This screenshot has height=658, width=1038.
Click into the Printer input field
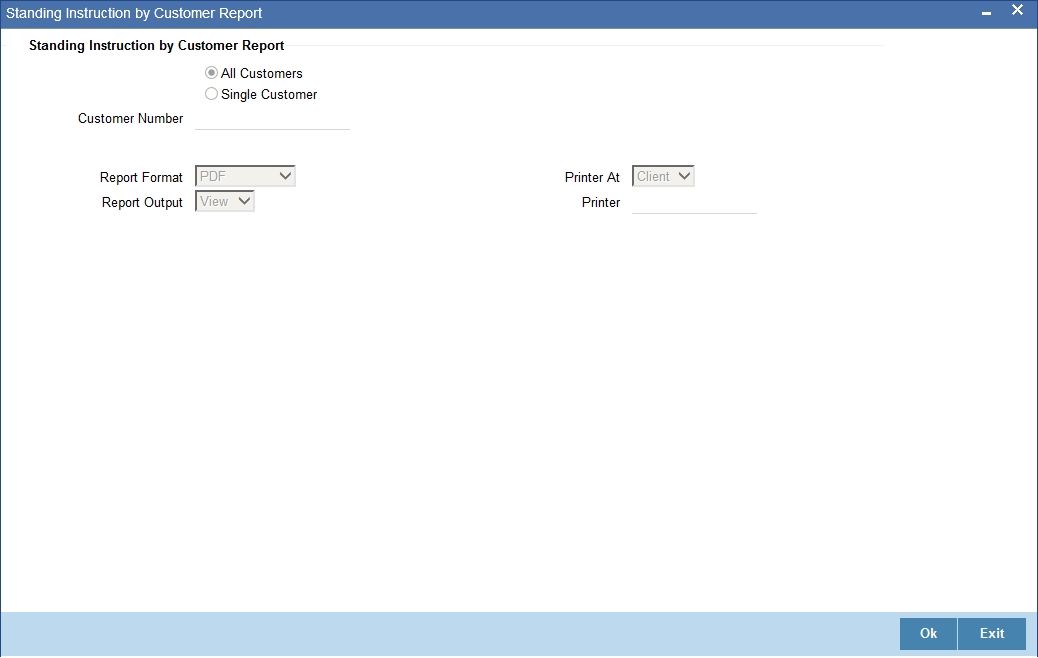coord(694,203)
